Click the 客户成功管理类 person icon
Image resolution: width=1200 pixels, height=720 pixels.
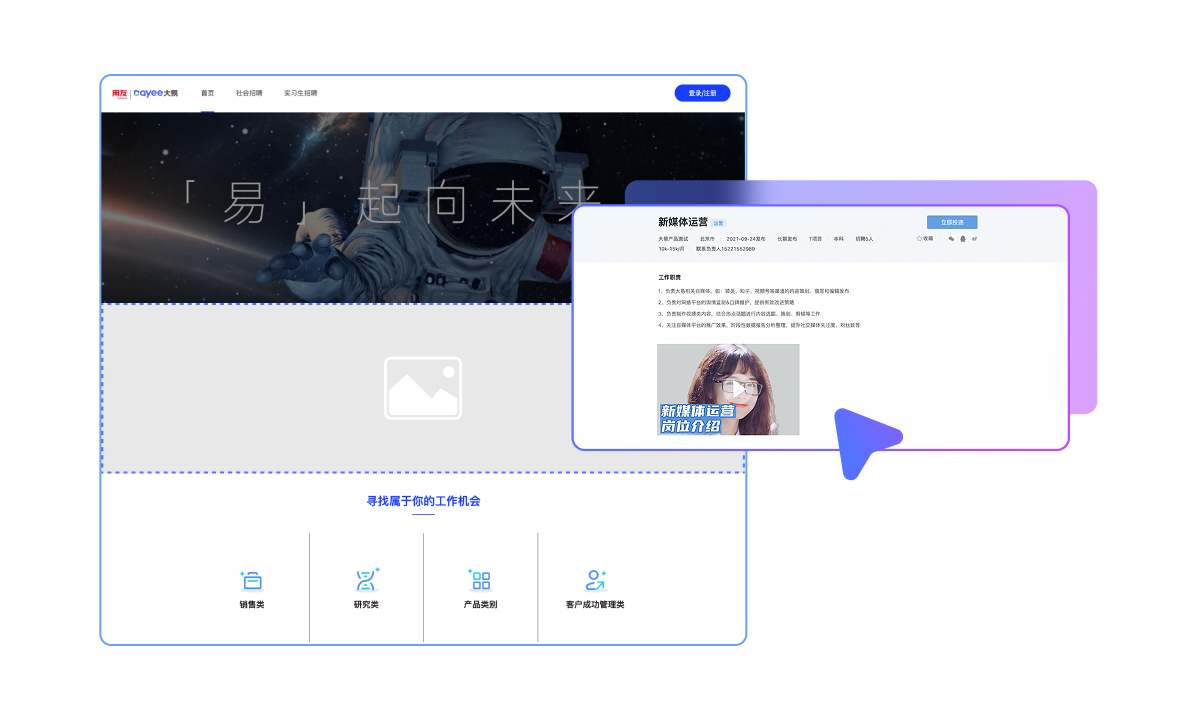click(595, 580)
